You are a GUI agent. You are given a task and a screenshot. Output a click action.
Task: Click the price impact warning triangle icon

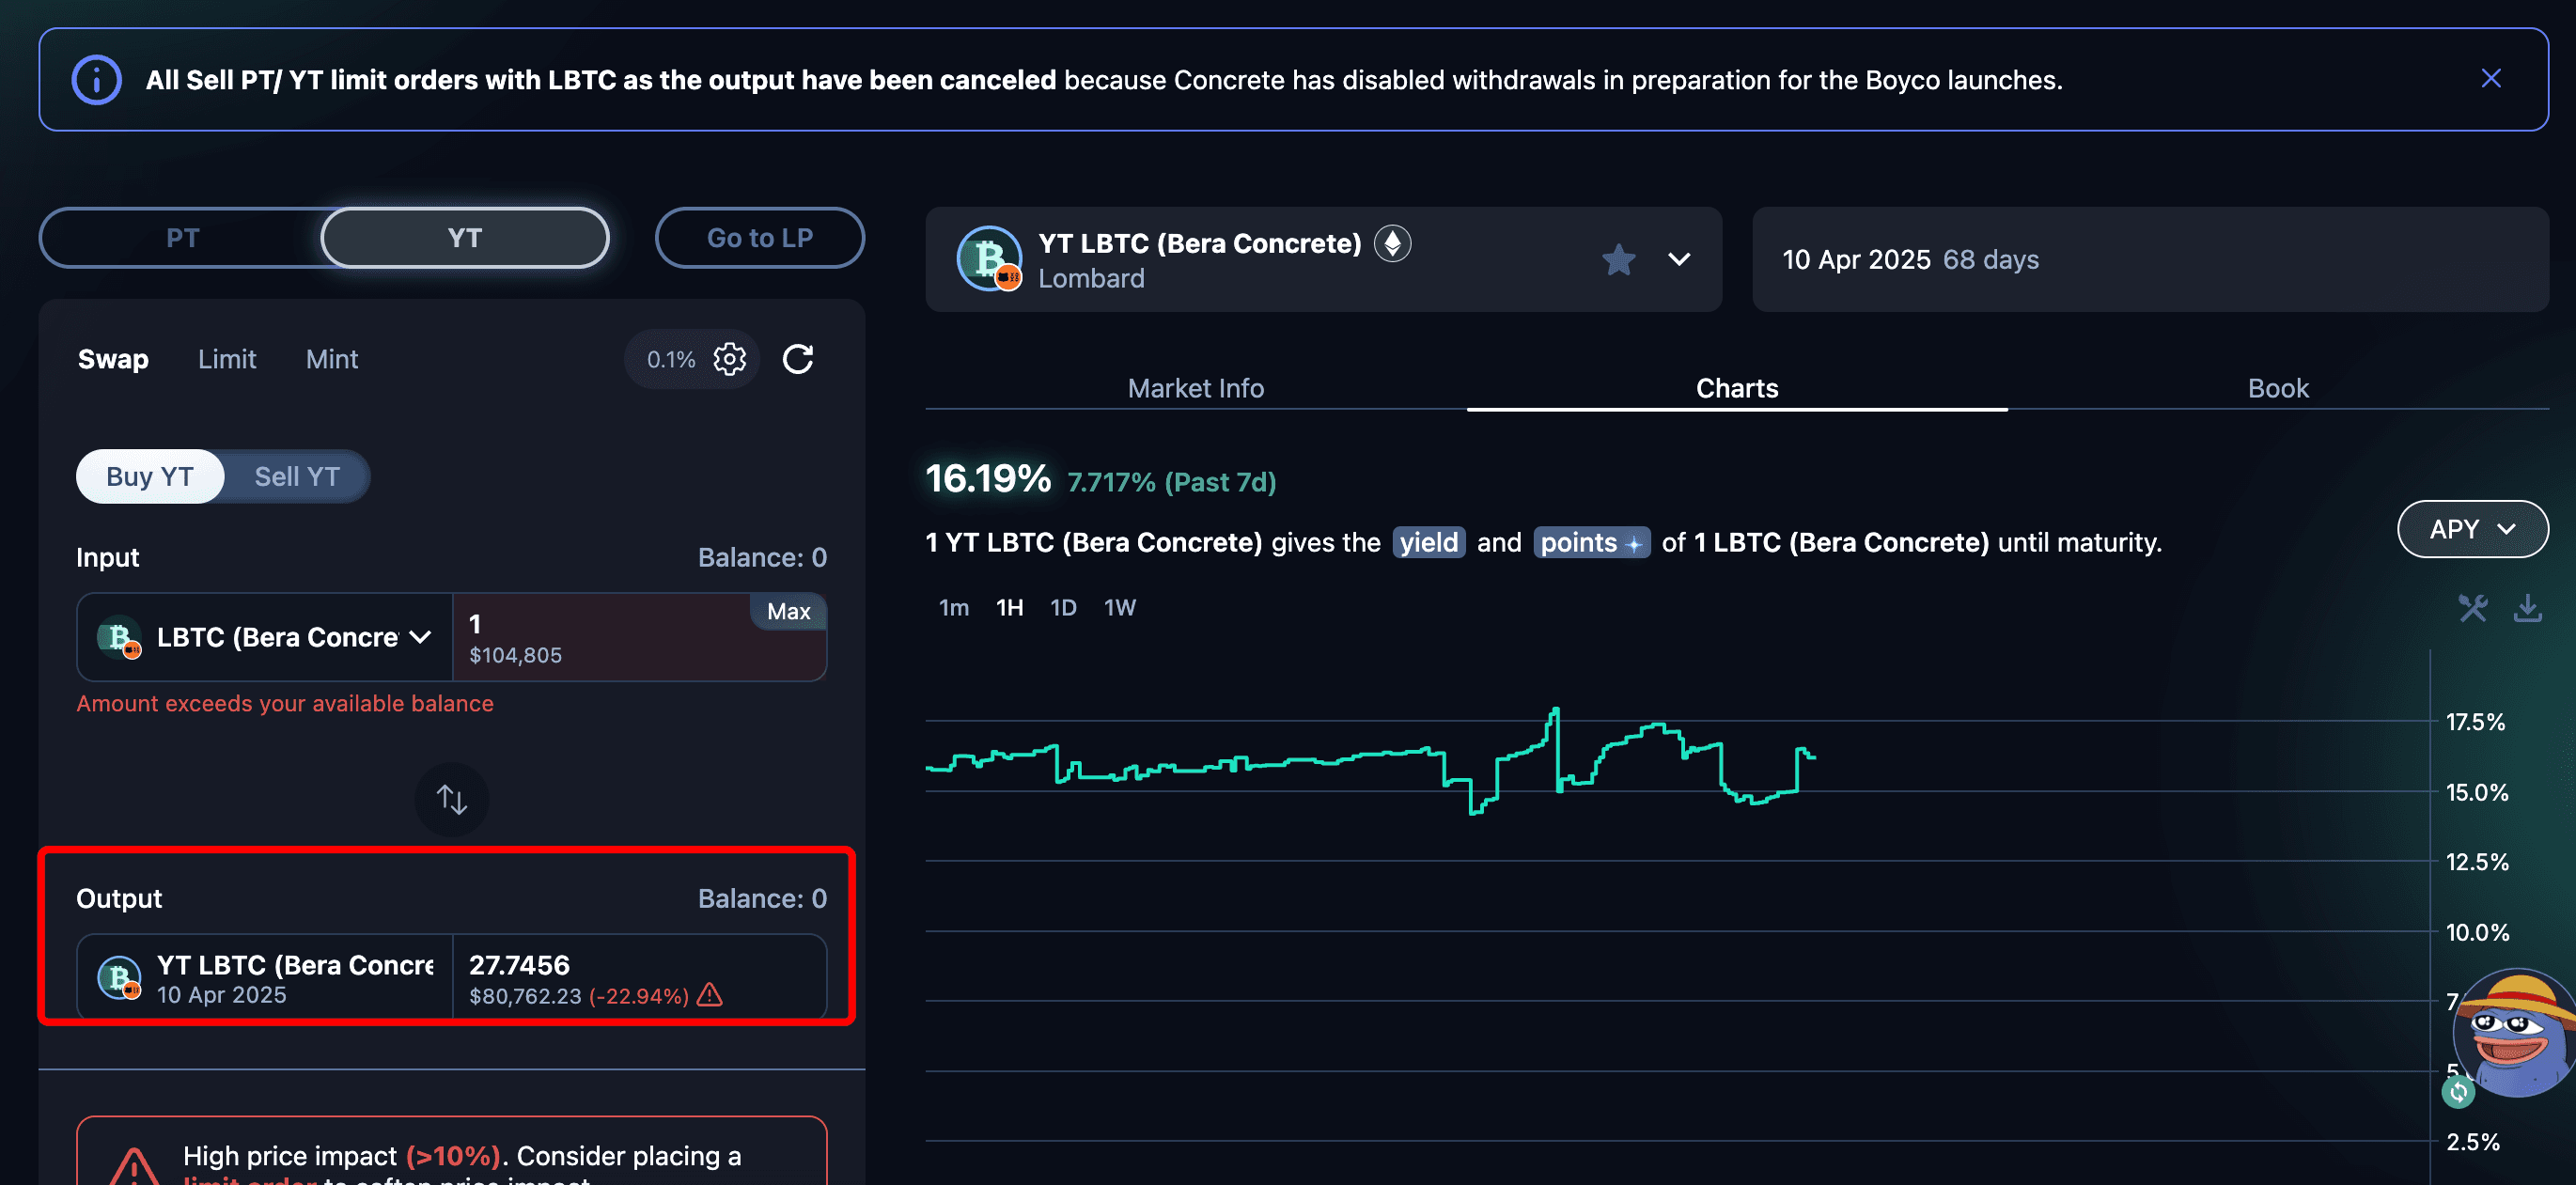click(x=709, y=995)
